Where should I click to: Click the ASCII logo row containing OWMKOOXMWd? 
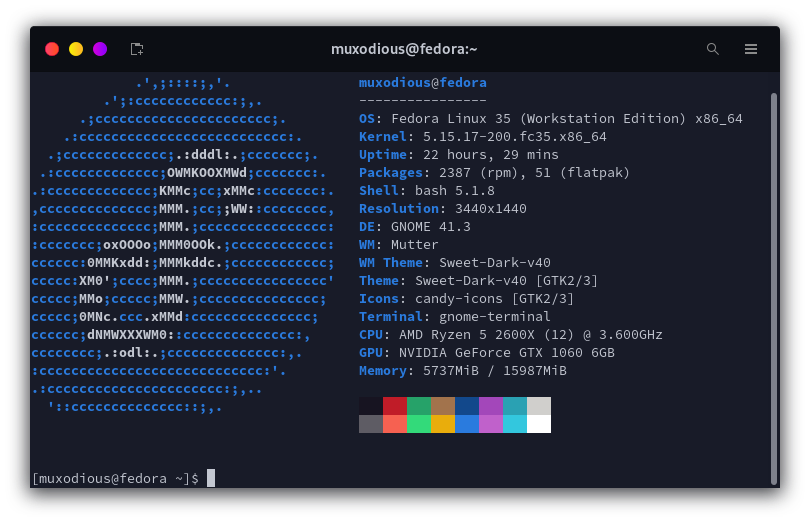[183, 173]
